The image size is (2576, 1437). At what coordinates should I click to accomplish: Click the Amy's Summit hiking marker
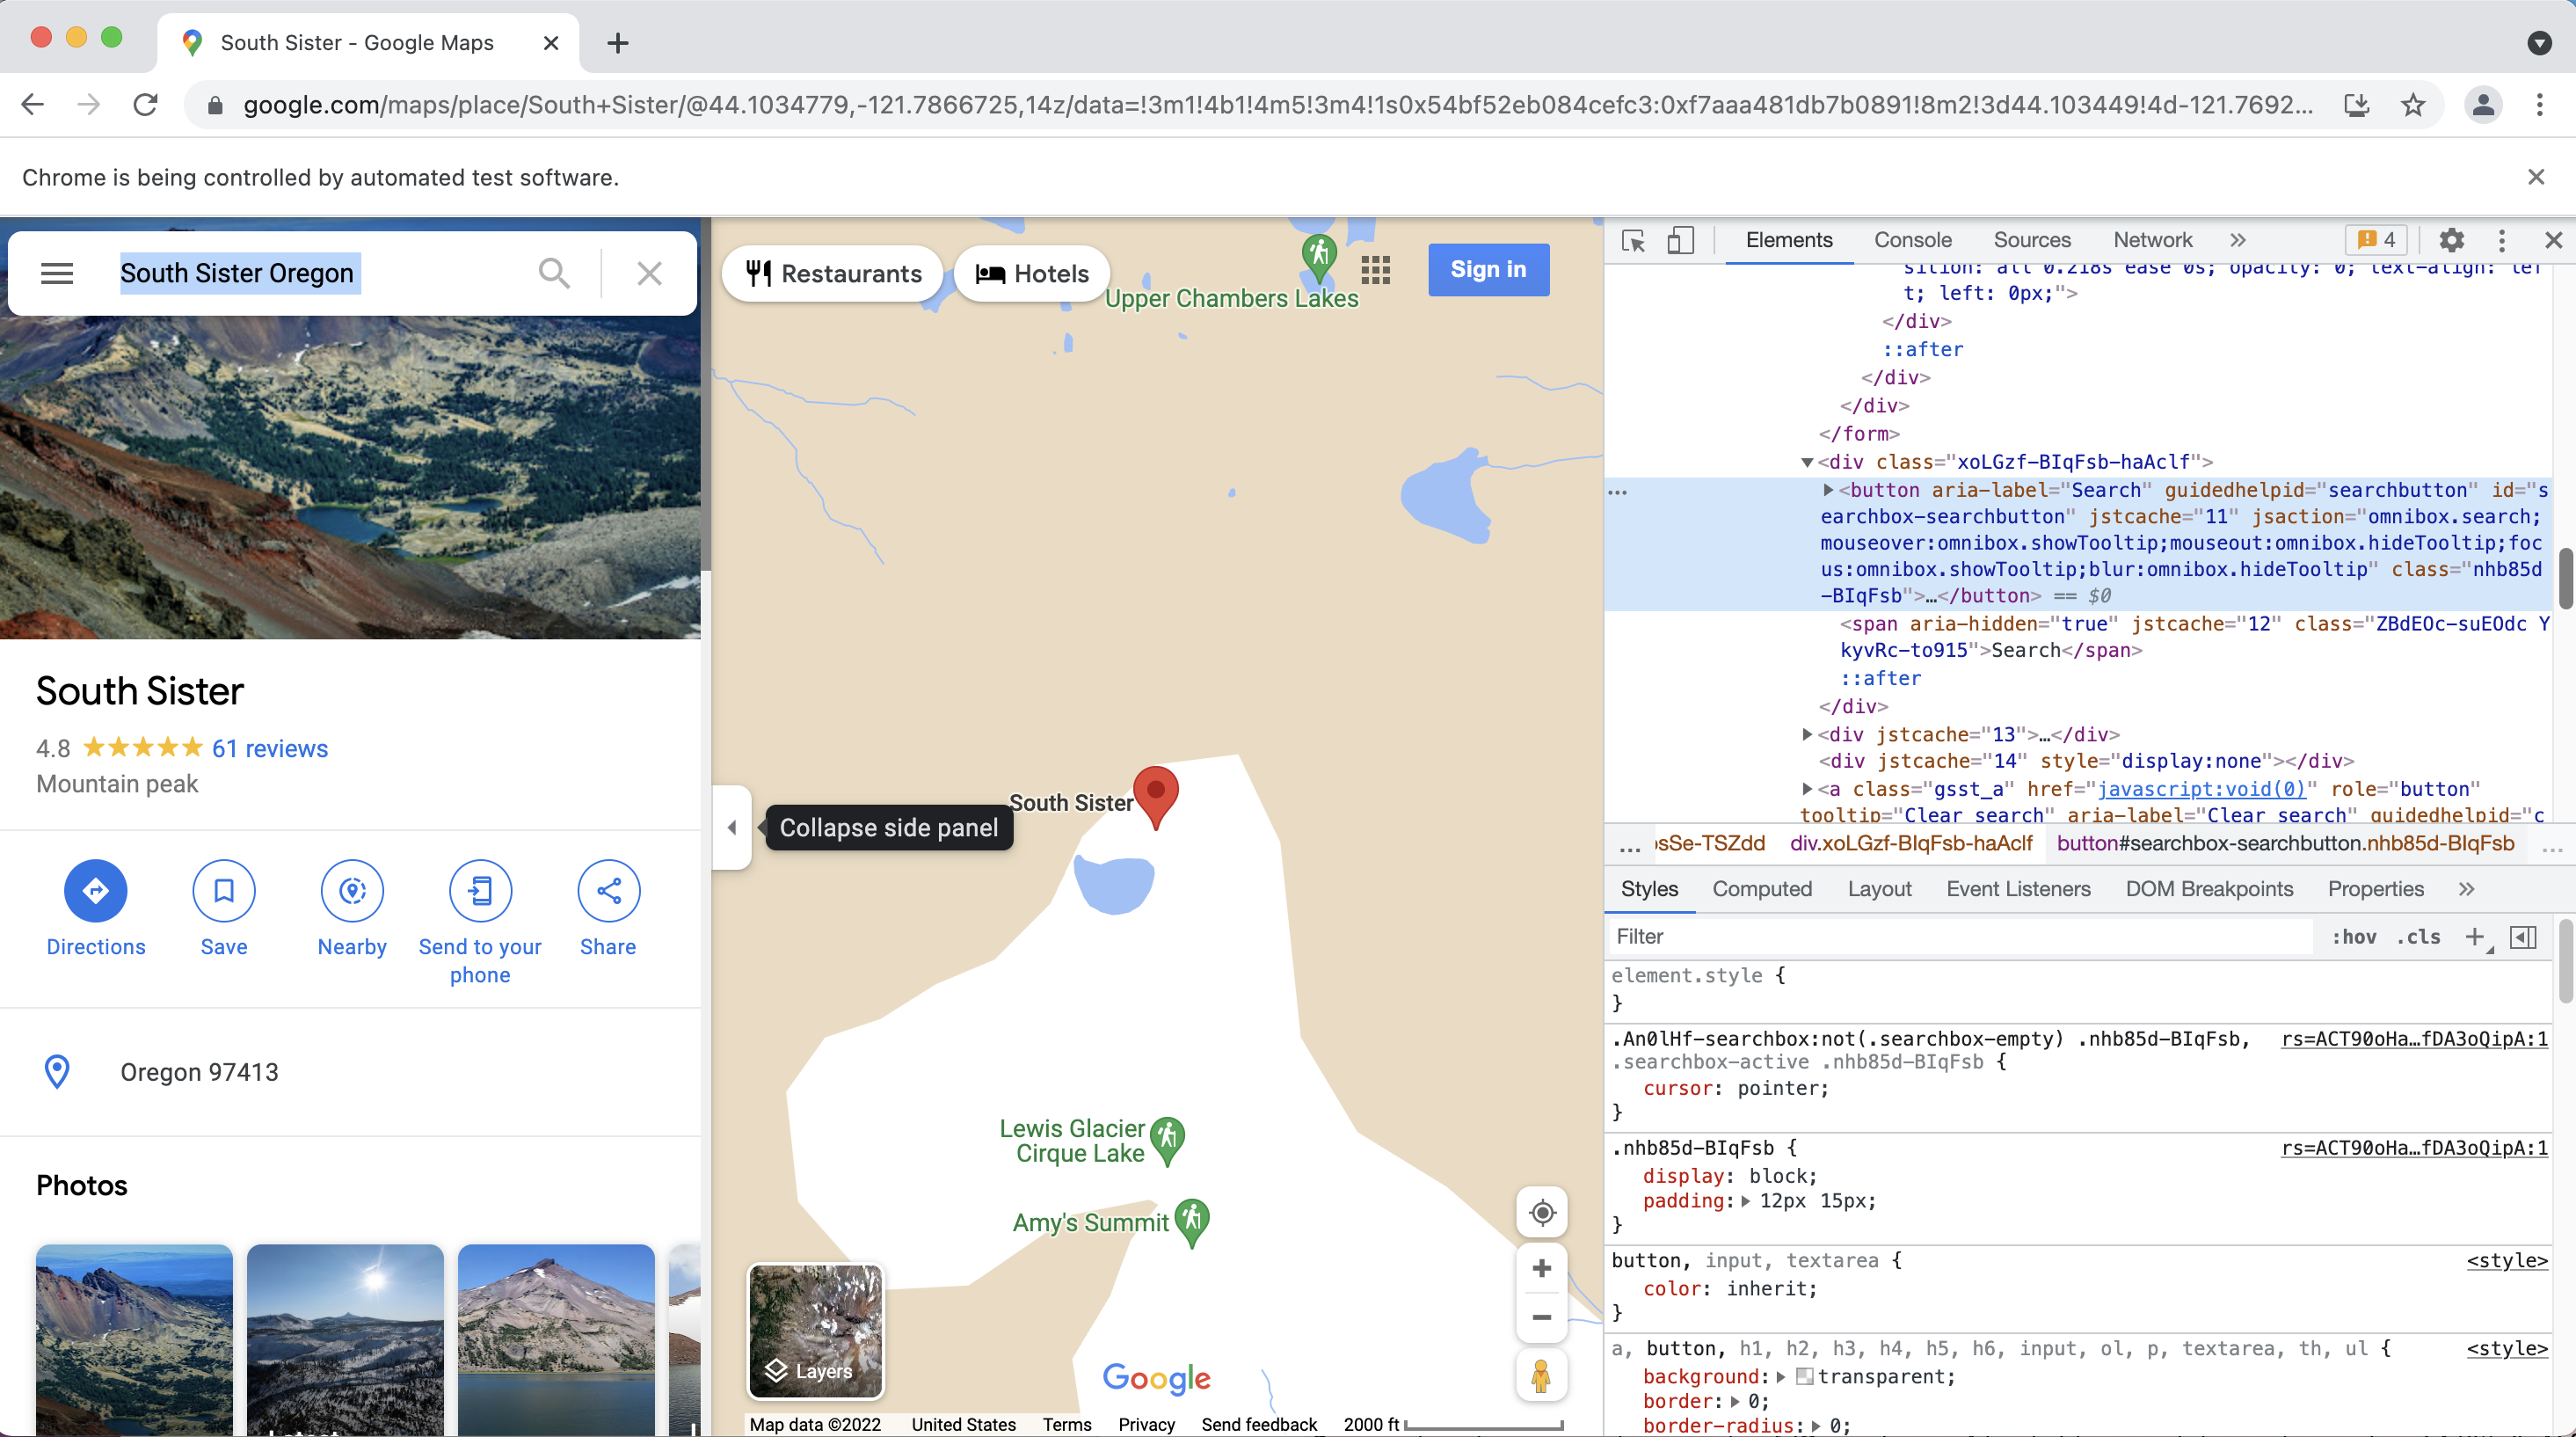click(x=1191, y=1223)
